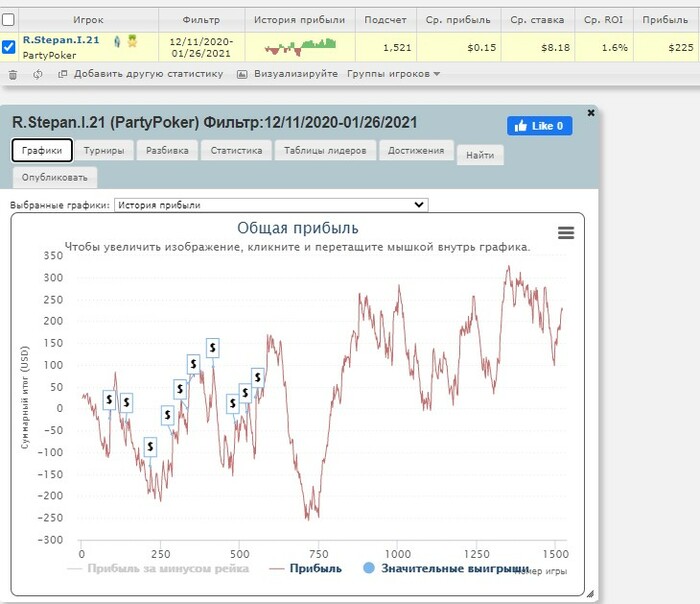Open the 'История прибыли' chart selector dropdown
The width and height of the screenshot is (700, 604).
pyautogui.click(x=271, y=205)
